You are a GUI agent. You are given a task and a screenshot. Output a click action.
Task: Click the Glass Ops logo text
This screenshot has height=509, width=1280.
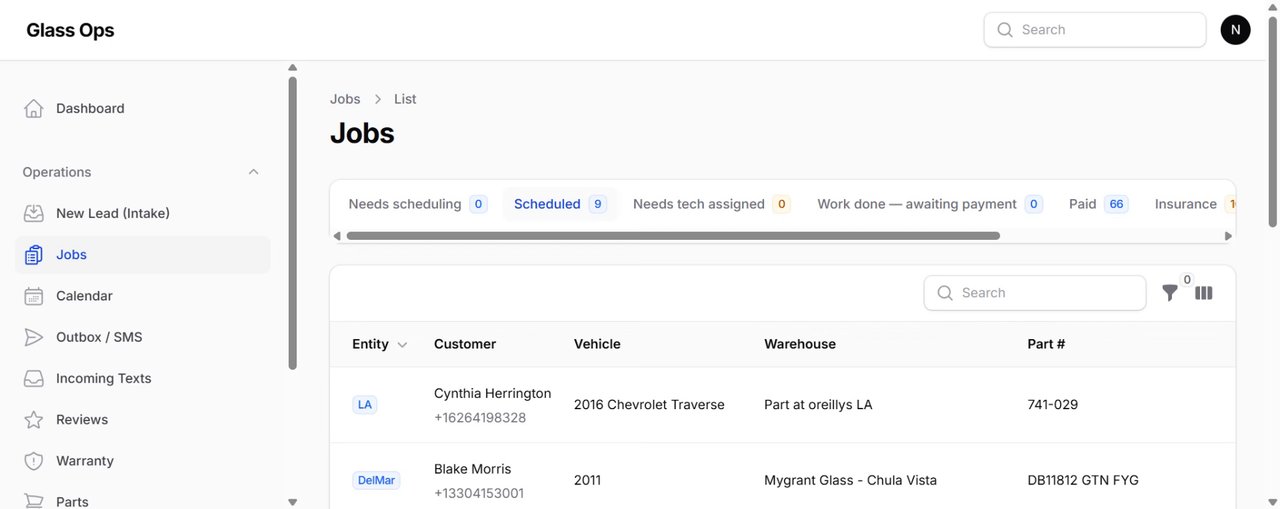click(x=70, y=30)
